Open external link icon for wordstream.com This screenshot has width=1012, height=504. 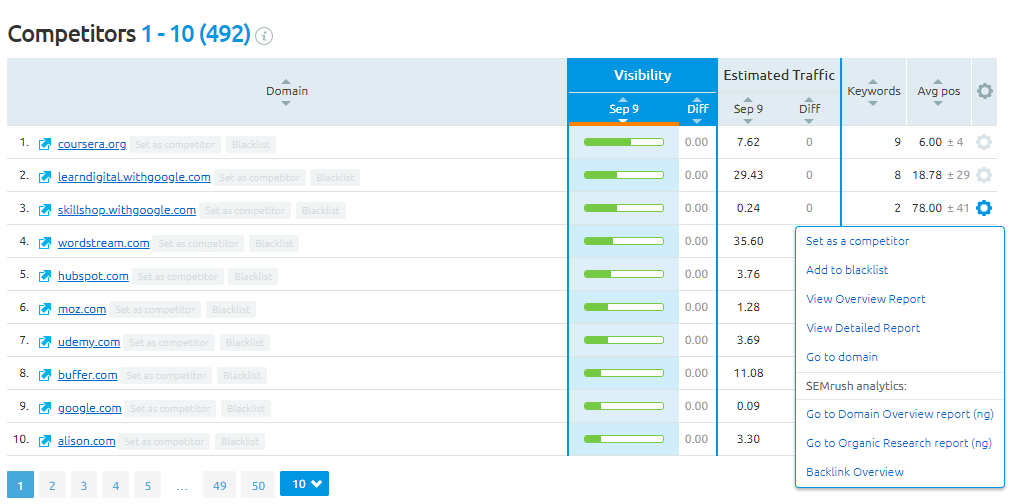[x=45, y=243]
